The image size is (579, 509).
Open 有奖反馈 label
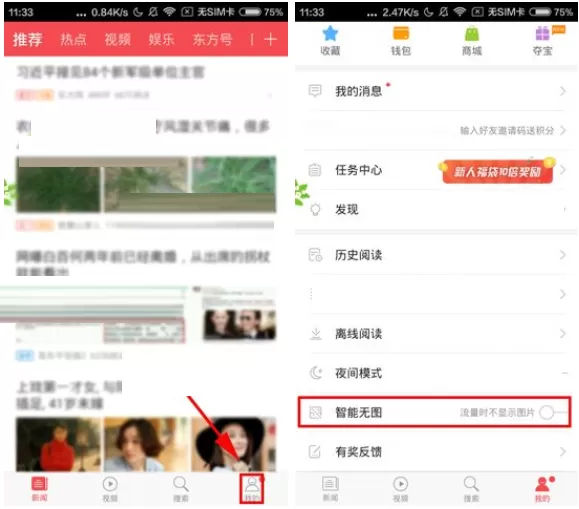click(359, 452)
